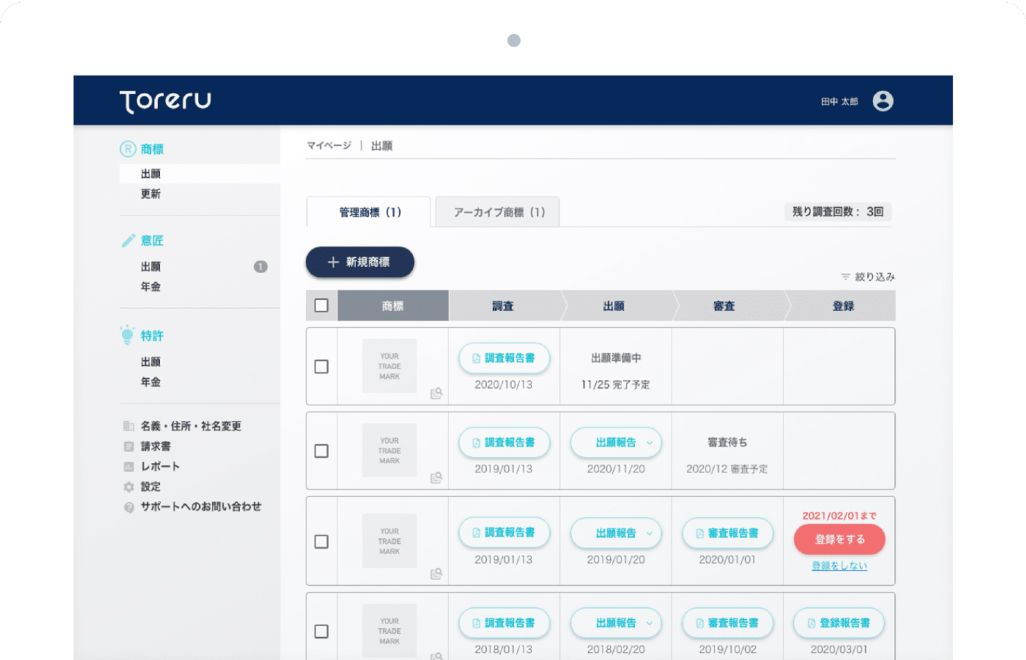Click the red 登録をする button
Viewport: 1026px width, 660px height.
point(840,540)
